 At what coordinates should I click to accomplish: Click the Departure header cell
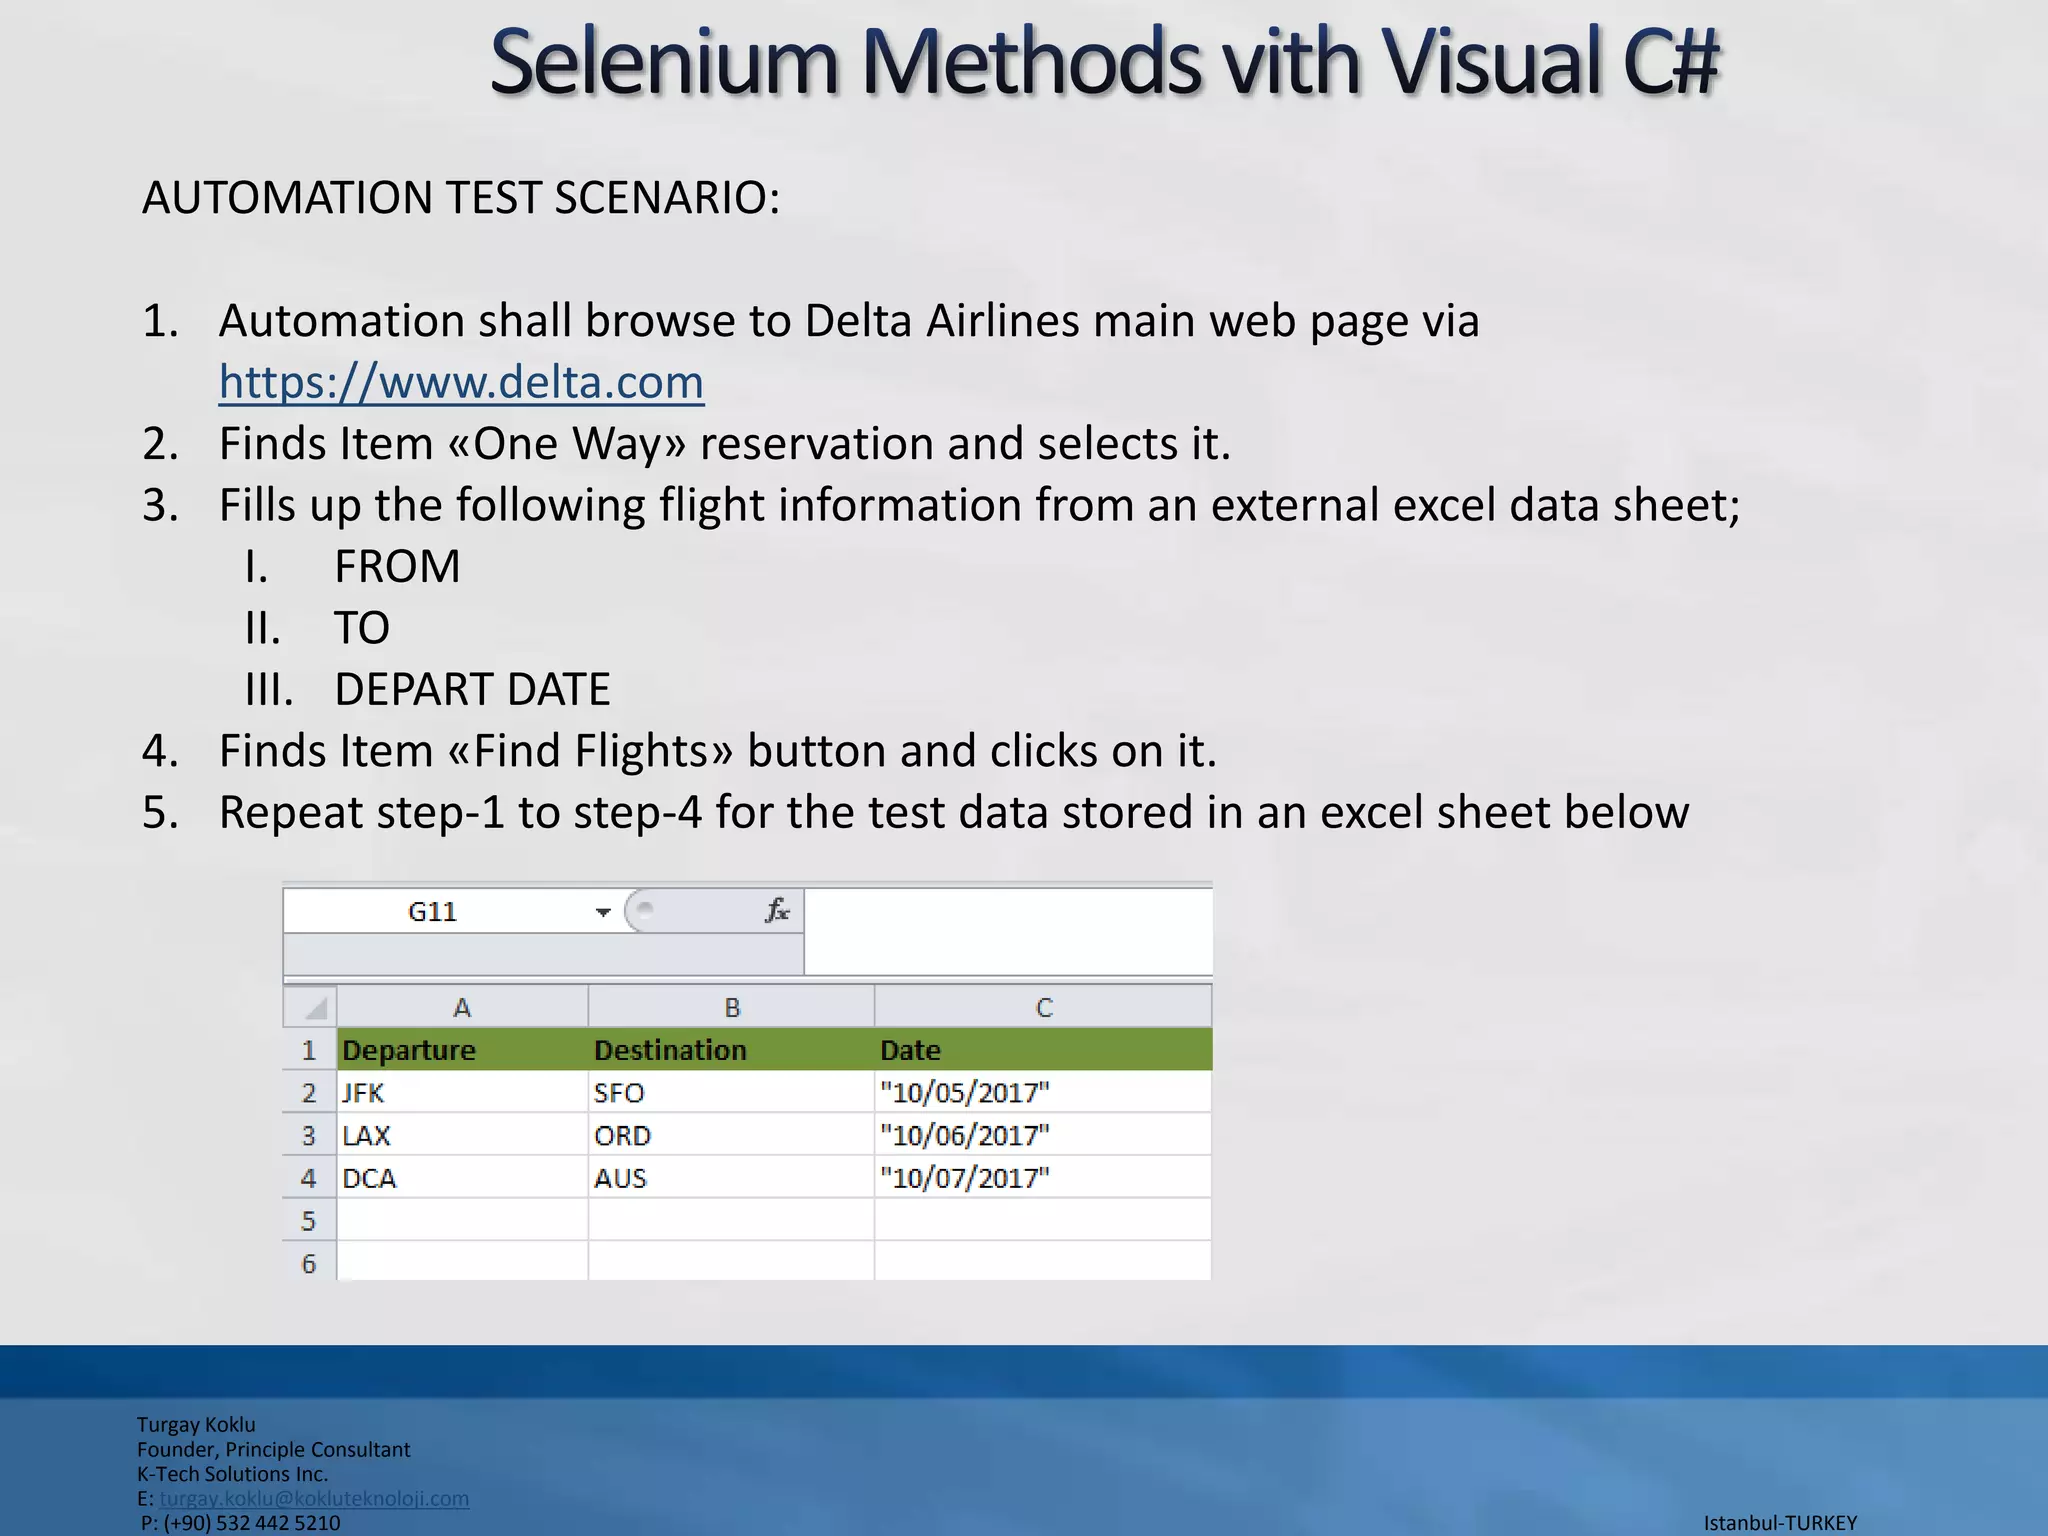[461, 1050]
